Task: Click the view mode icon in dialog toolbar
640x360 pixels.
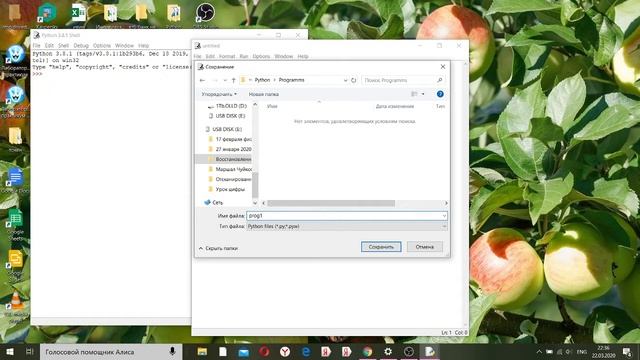Action: [414, 94]
